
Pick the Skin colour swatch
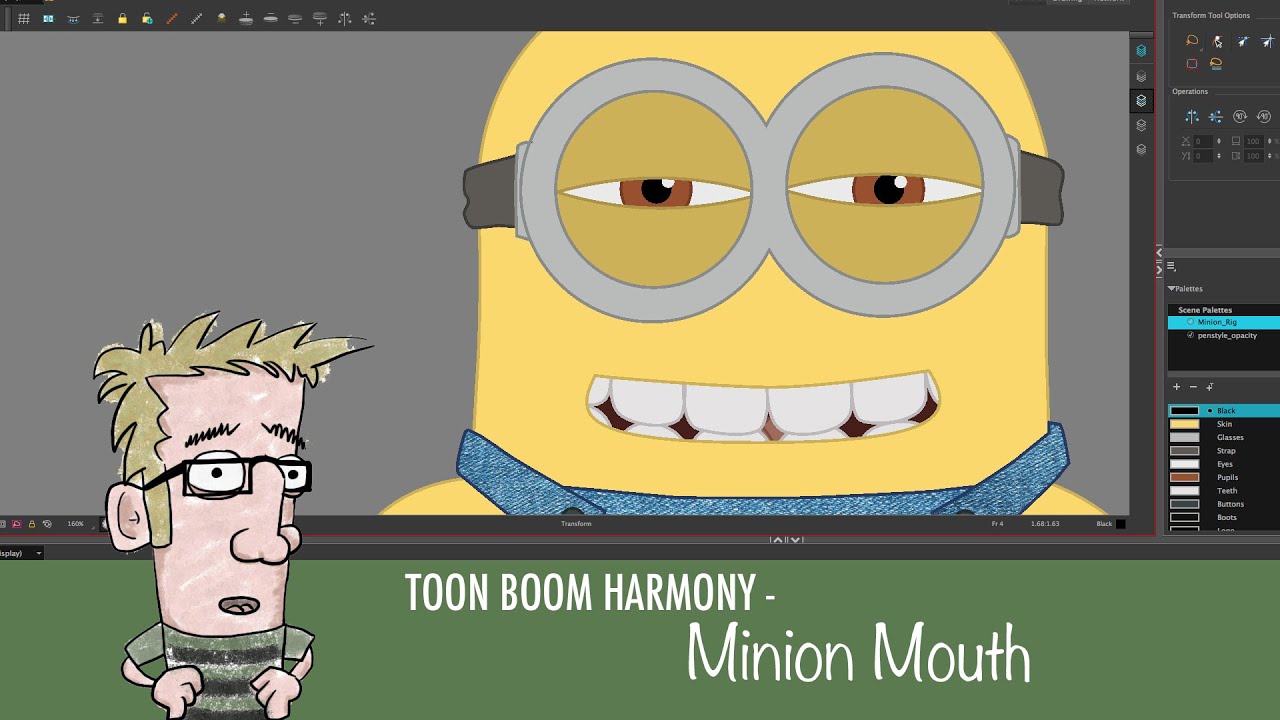[1185, 424]
